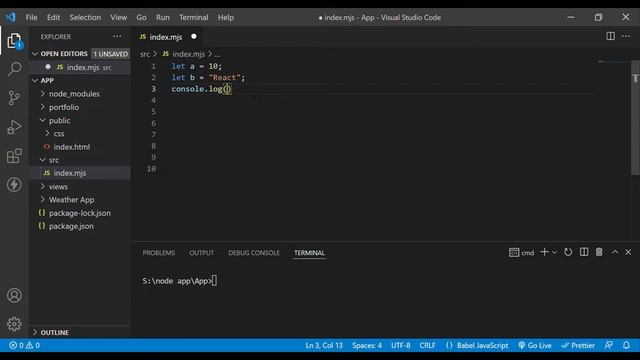This screenshot has height=360, width=640.
Task: Open the Search view icon
Action: pos(14,69)
